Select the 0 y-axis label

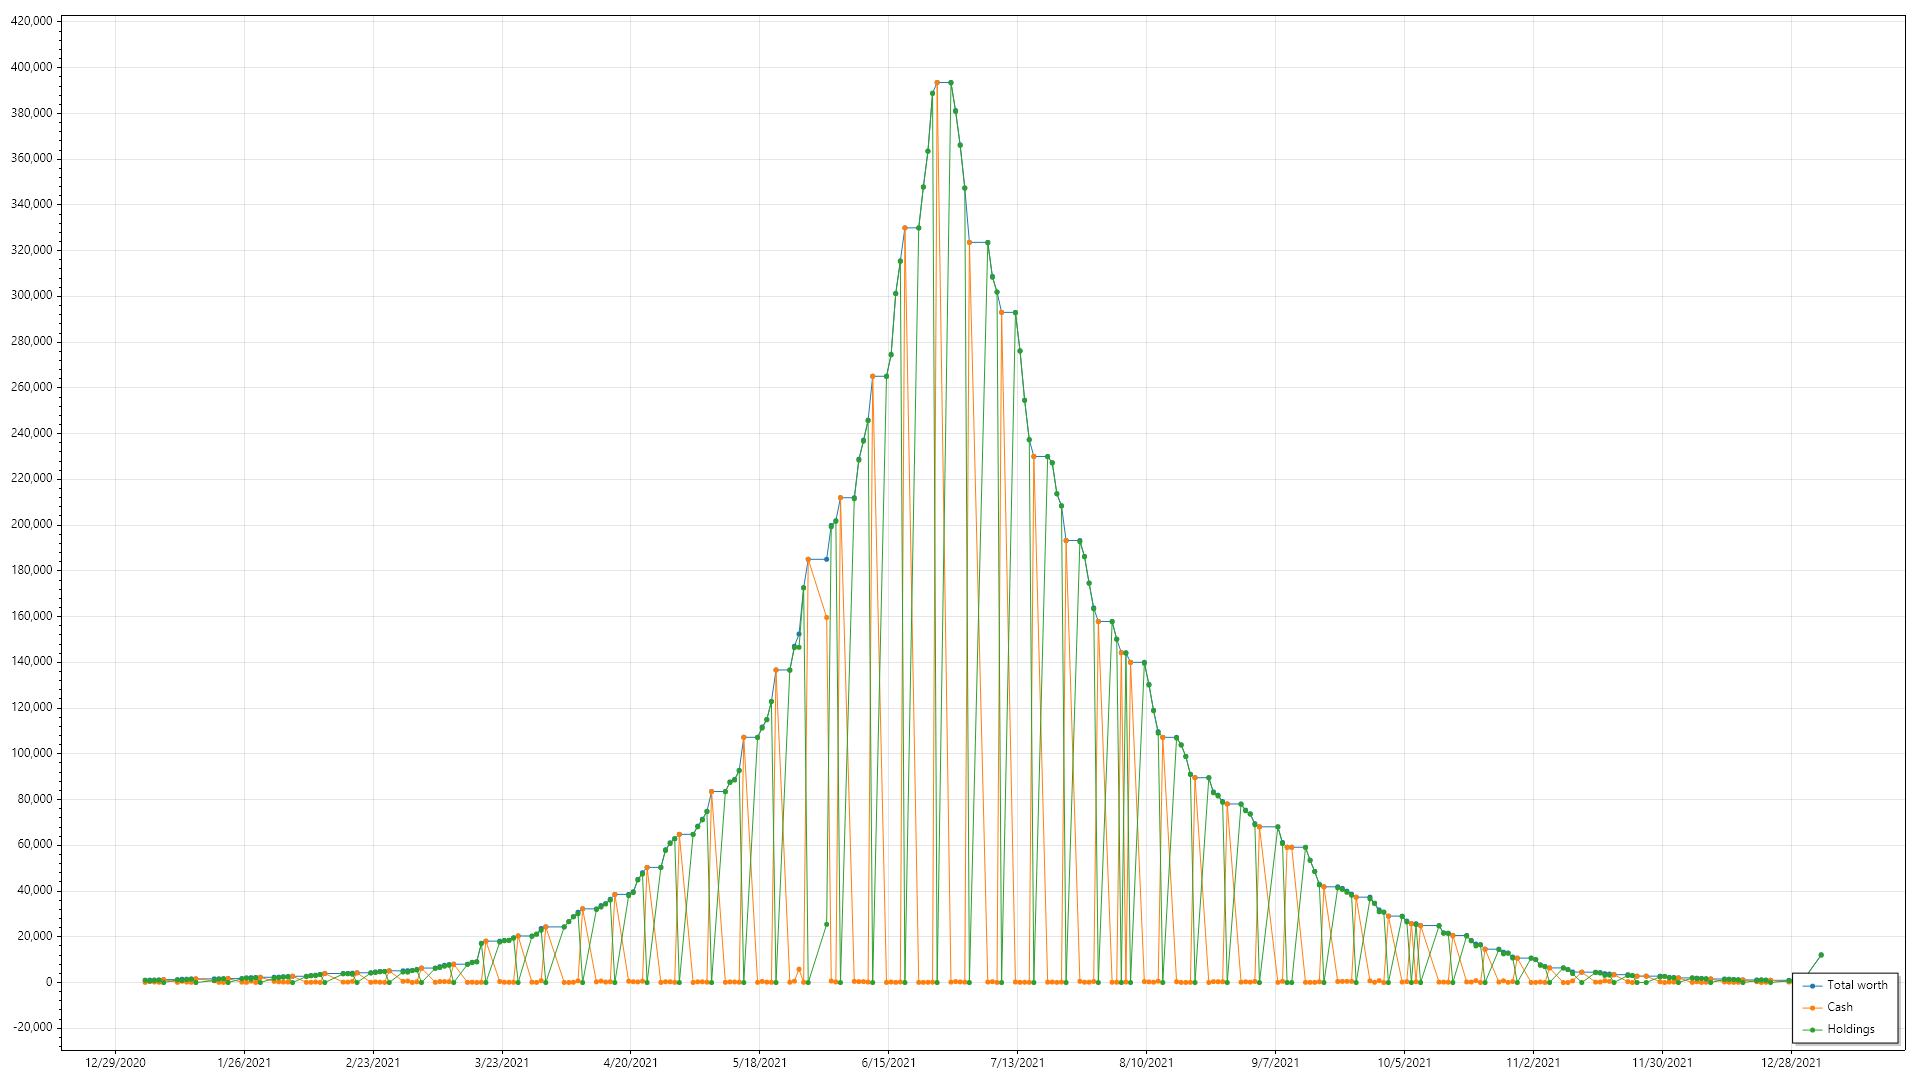tap(48, 982)
